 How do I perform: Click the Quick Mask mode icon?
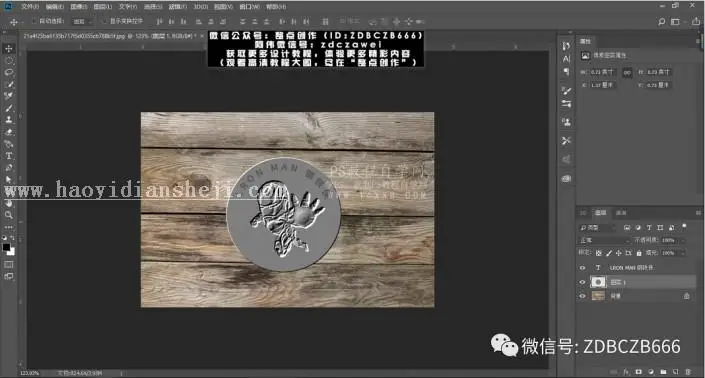9,264
